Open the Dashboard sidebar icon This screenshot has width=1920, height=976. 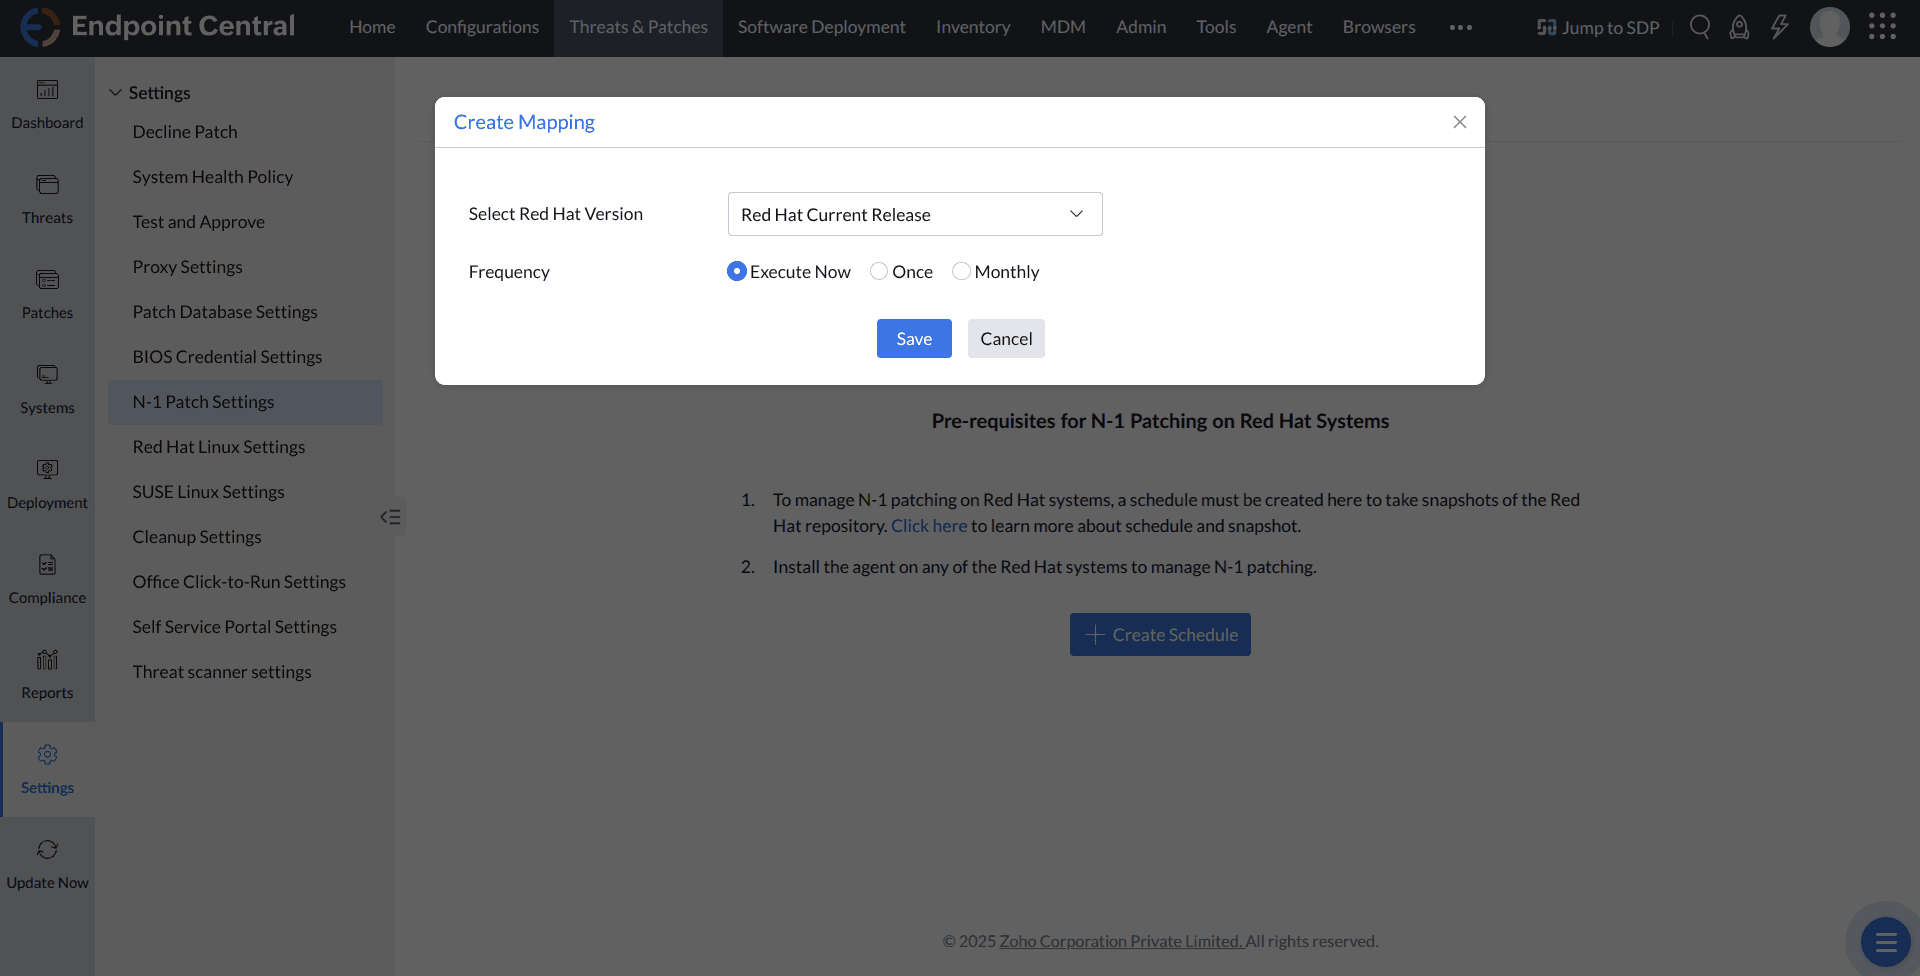coord(47,90)
